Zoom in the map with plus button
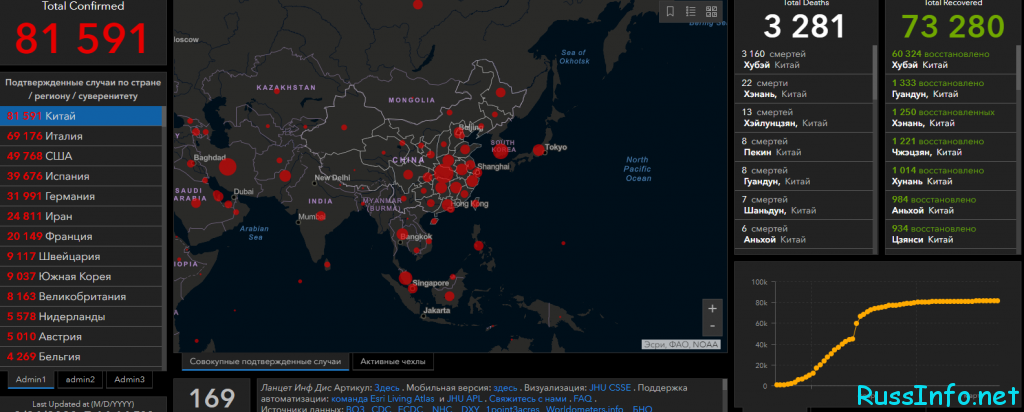1024x412 pixels. (x=712, y=308)
